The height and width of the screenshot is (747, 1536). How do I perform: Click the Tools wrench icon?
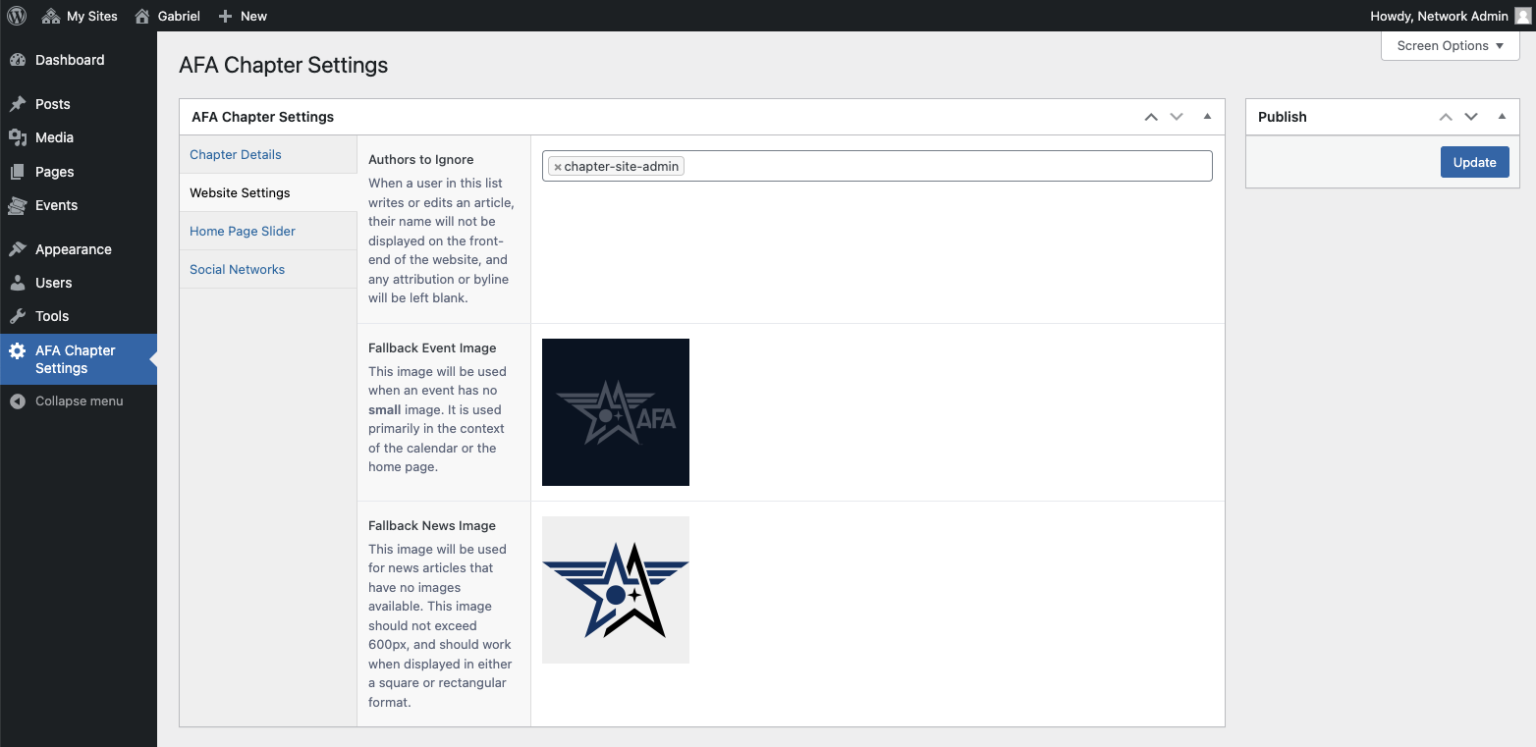click(17, 316)
